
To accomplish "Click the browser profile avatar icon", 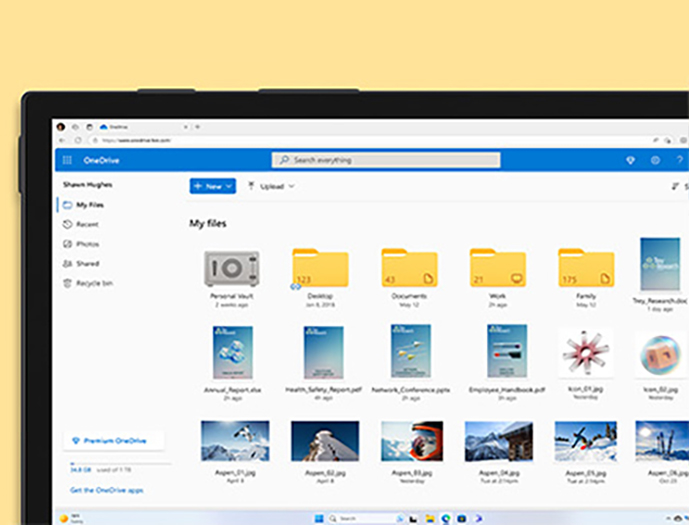I will coord(61,127).
